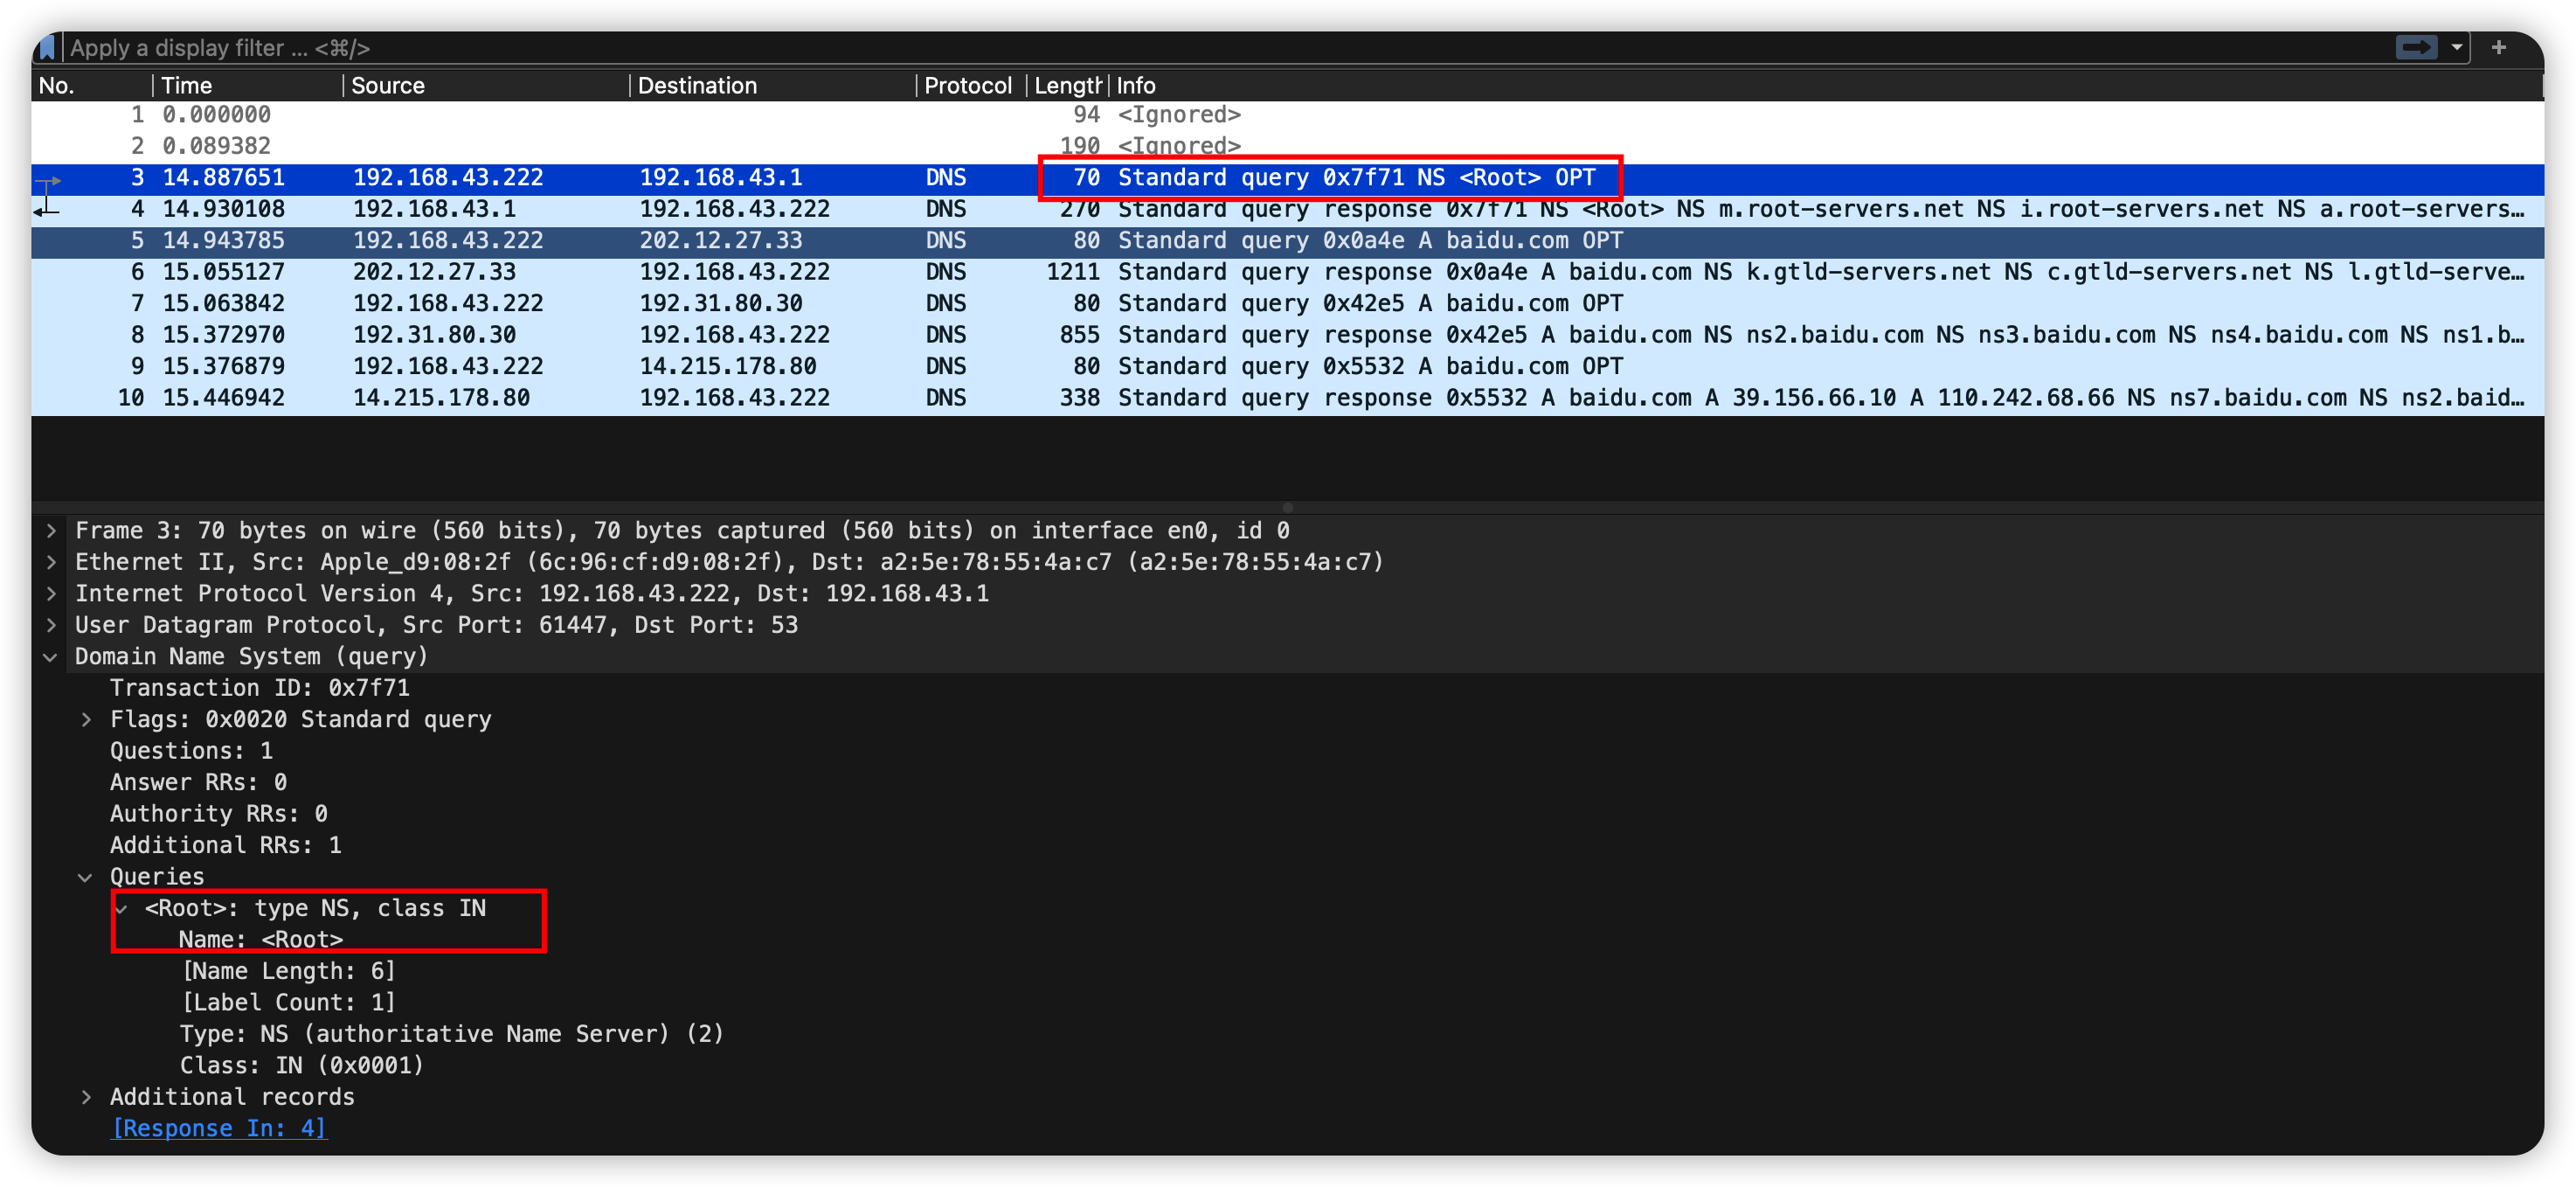Expand the User Datagram Protocol section
Screen dimensions: 2576x1187
[51, 625]
